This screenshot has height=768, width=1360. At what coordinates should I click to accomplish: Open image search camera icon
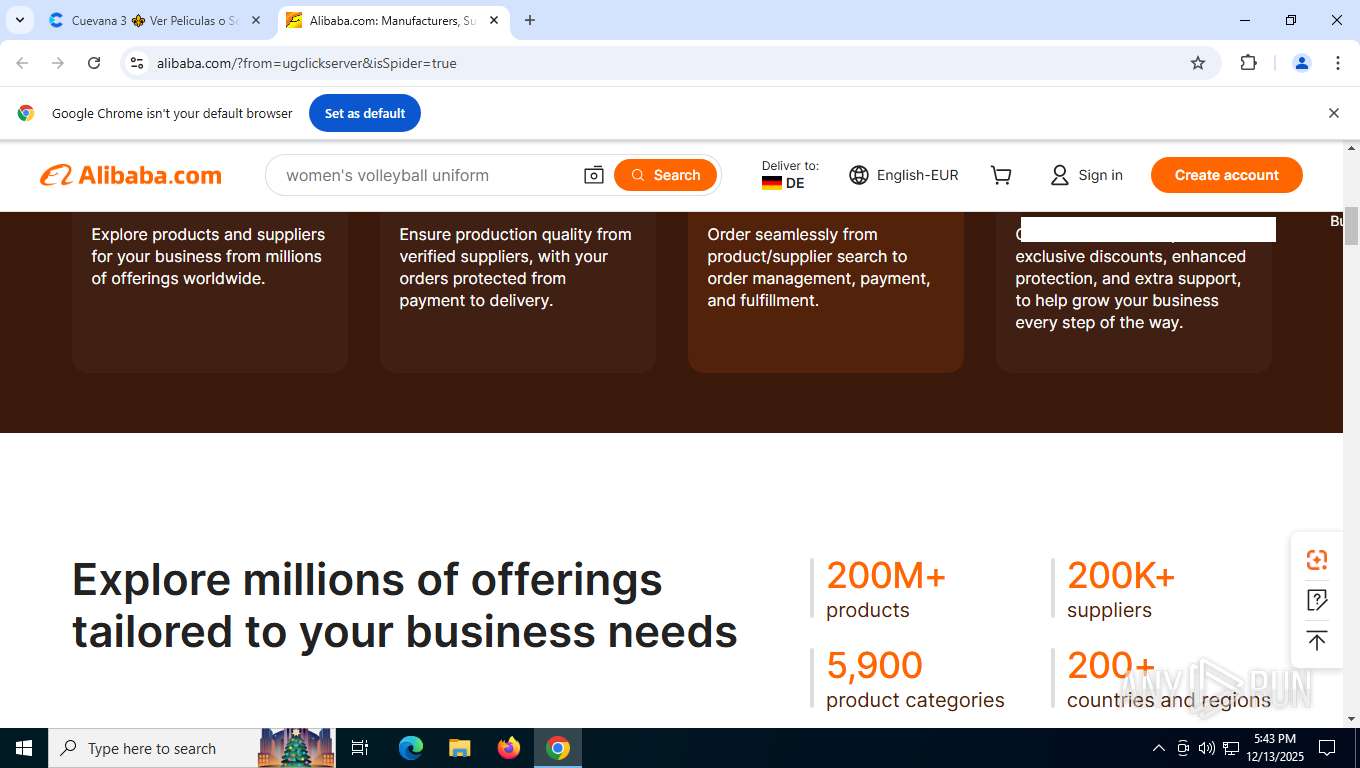click(594, 175)
